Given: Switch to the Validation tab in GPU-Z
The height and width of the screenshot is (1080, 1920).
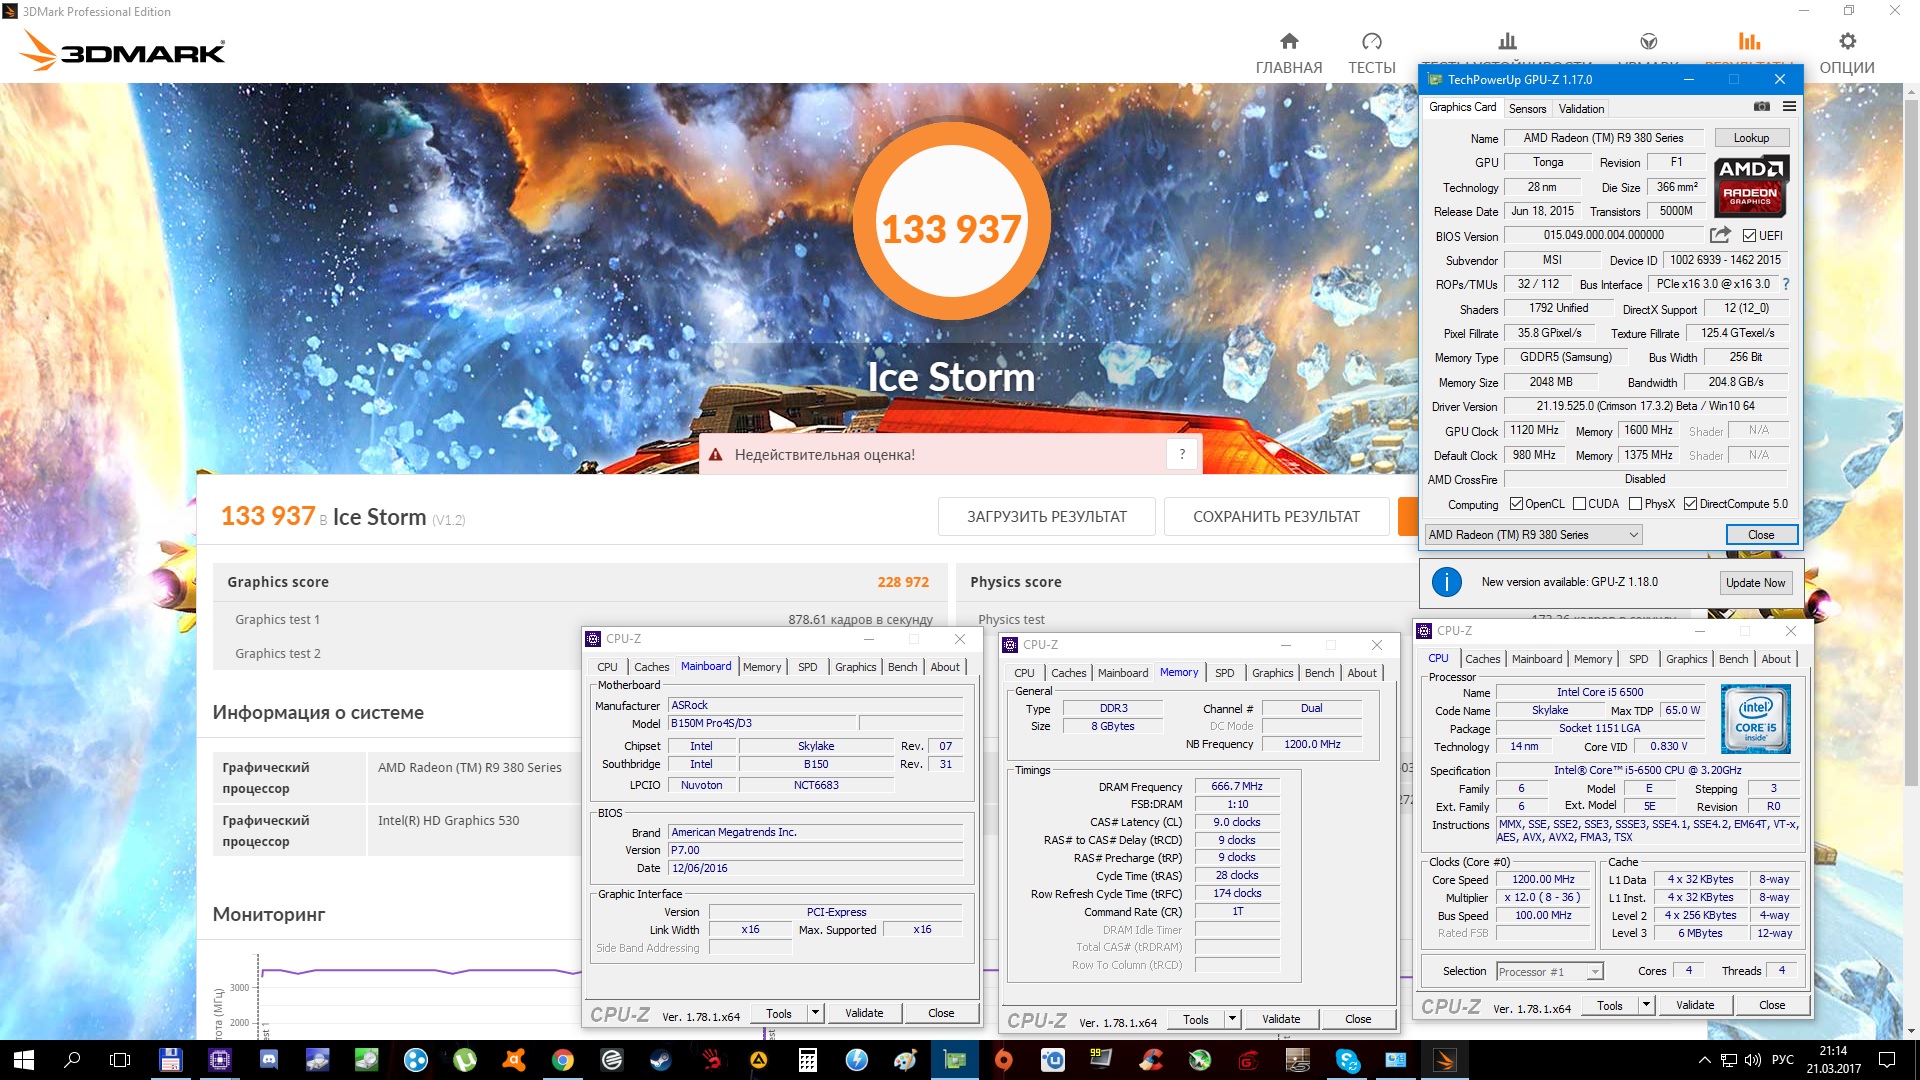Looking at the screenshot, I should (x=1581, y=108).
